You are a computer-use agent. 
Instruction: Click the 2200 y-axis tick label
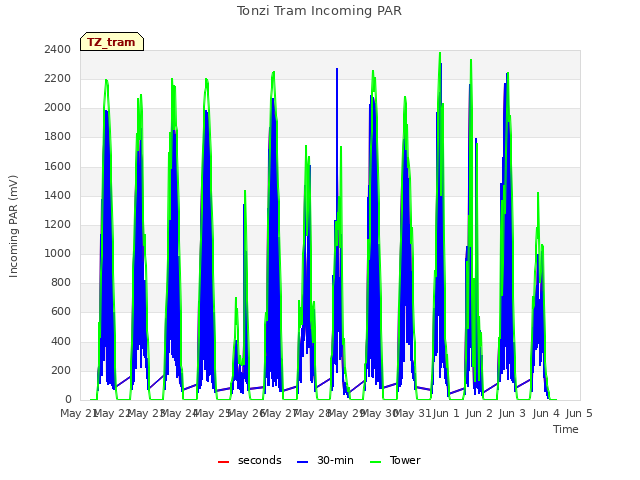coord(58,78)
